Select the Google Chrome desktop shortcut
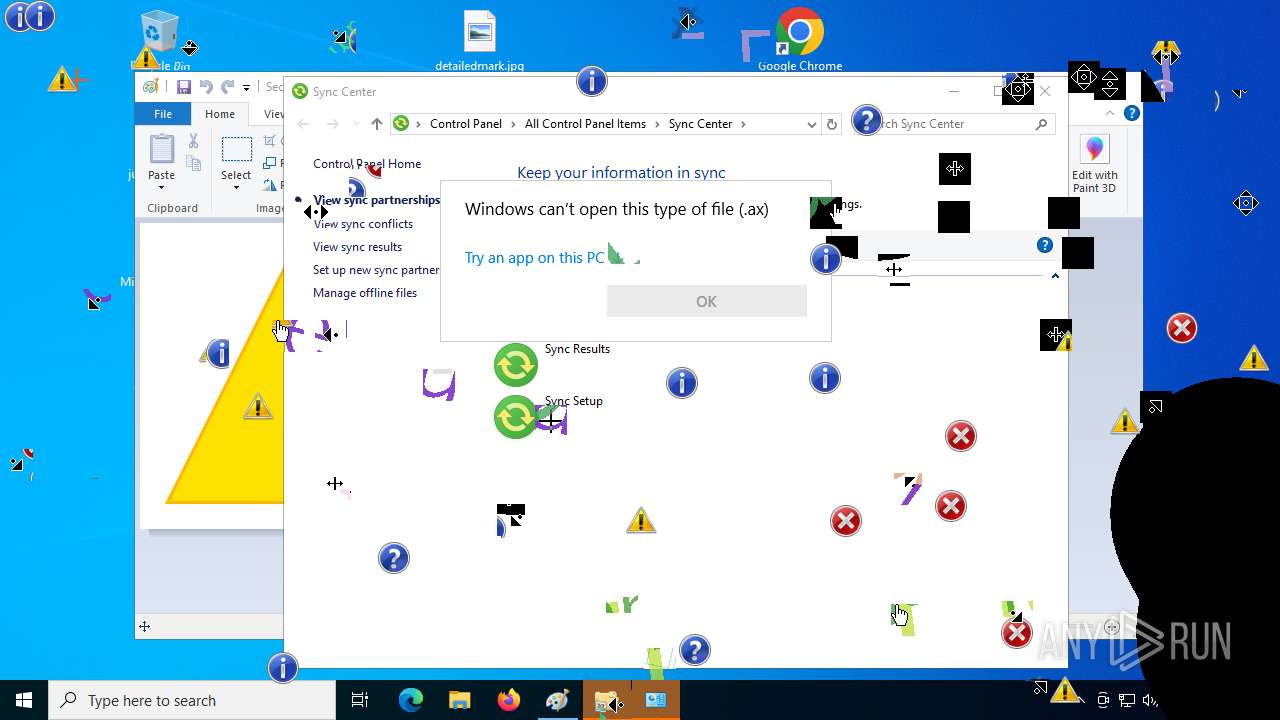Screen dimensions: 1280x720 [800, 40]
